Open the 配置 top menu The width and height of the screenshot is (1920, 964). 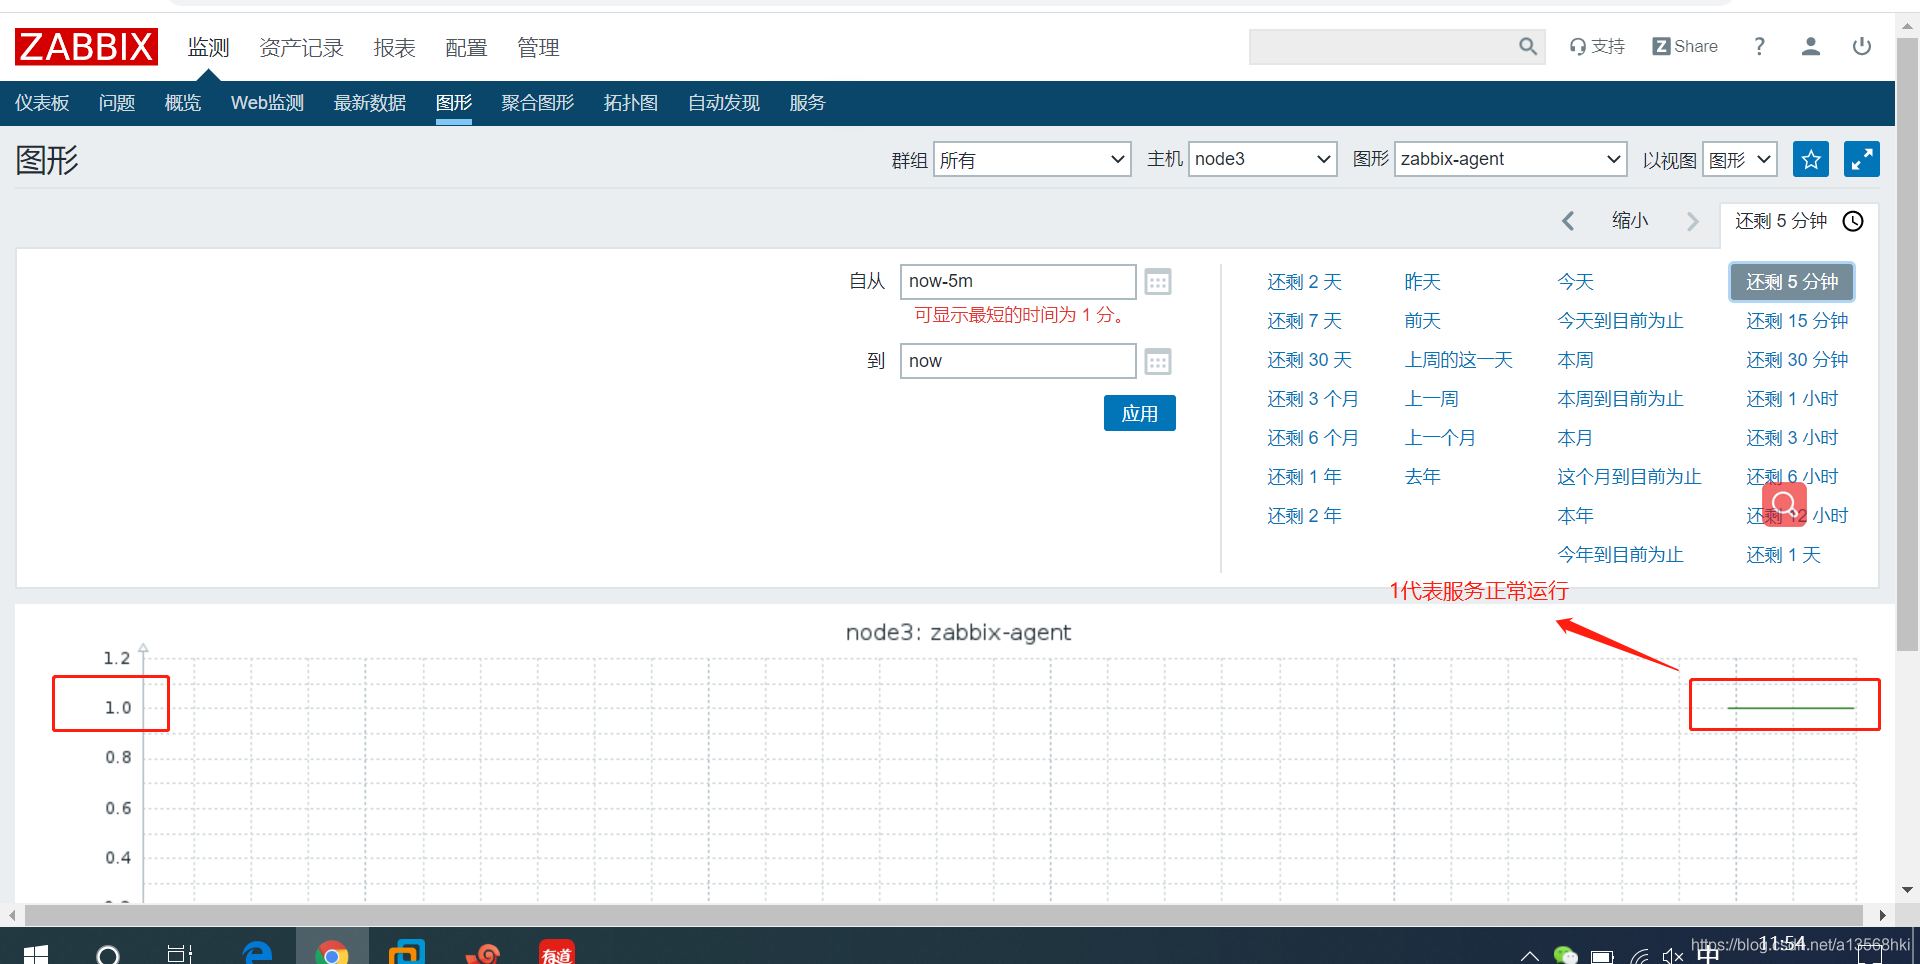(466, 47)
